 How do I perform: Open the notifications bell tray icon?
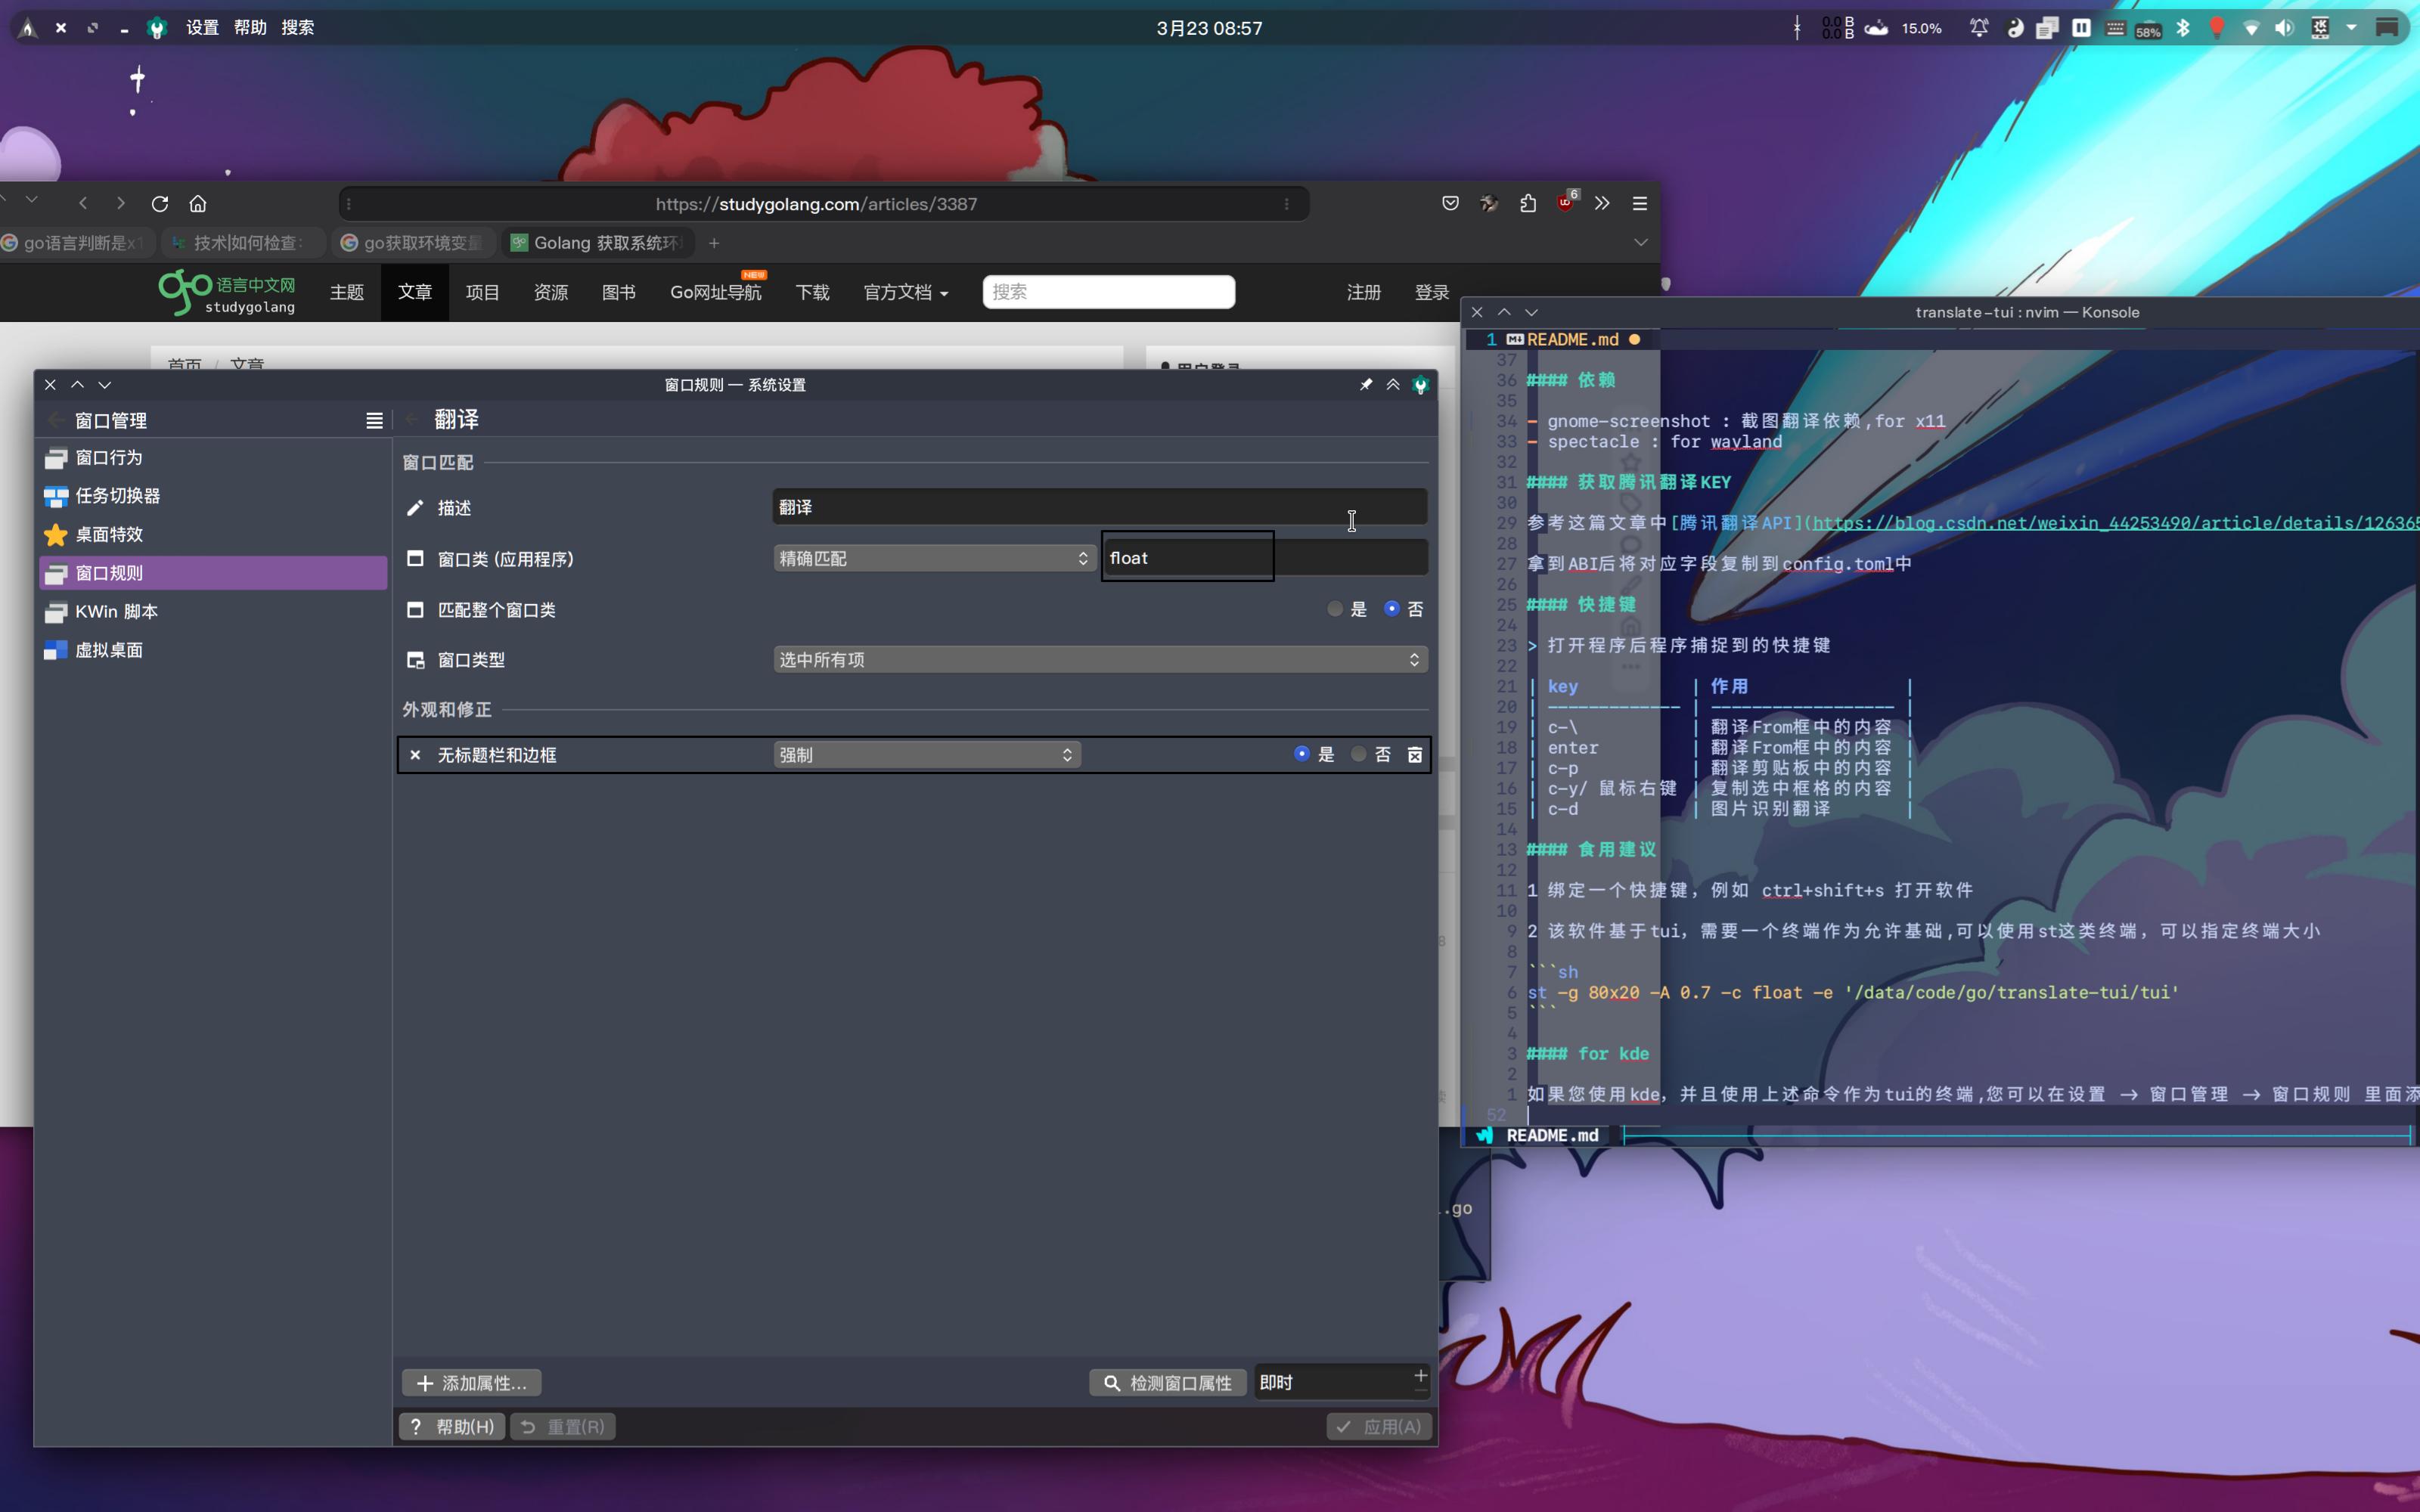[x=1979, y=28]
